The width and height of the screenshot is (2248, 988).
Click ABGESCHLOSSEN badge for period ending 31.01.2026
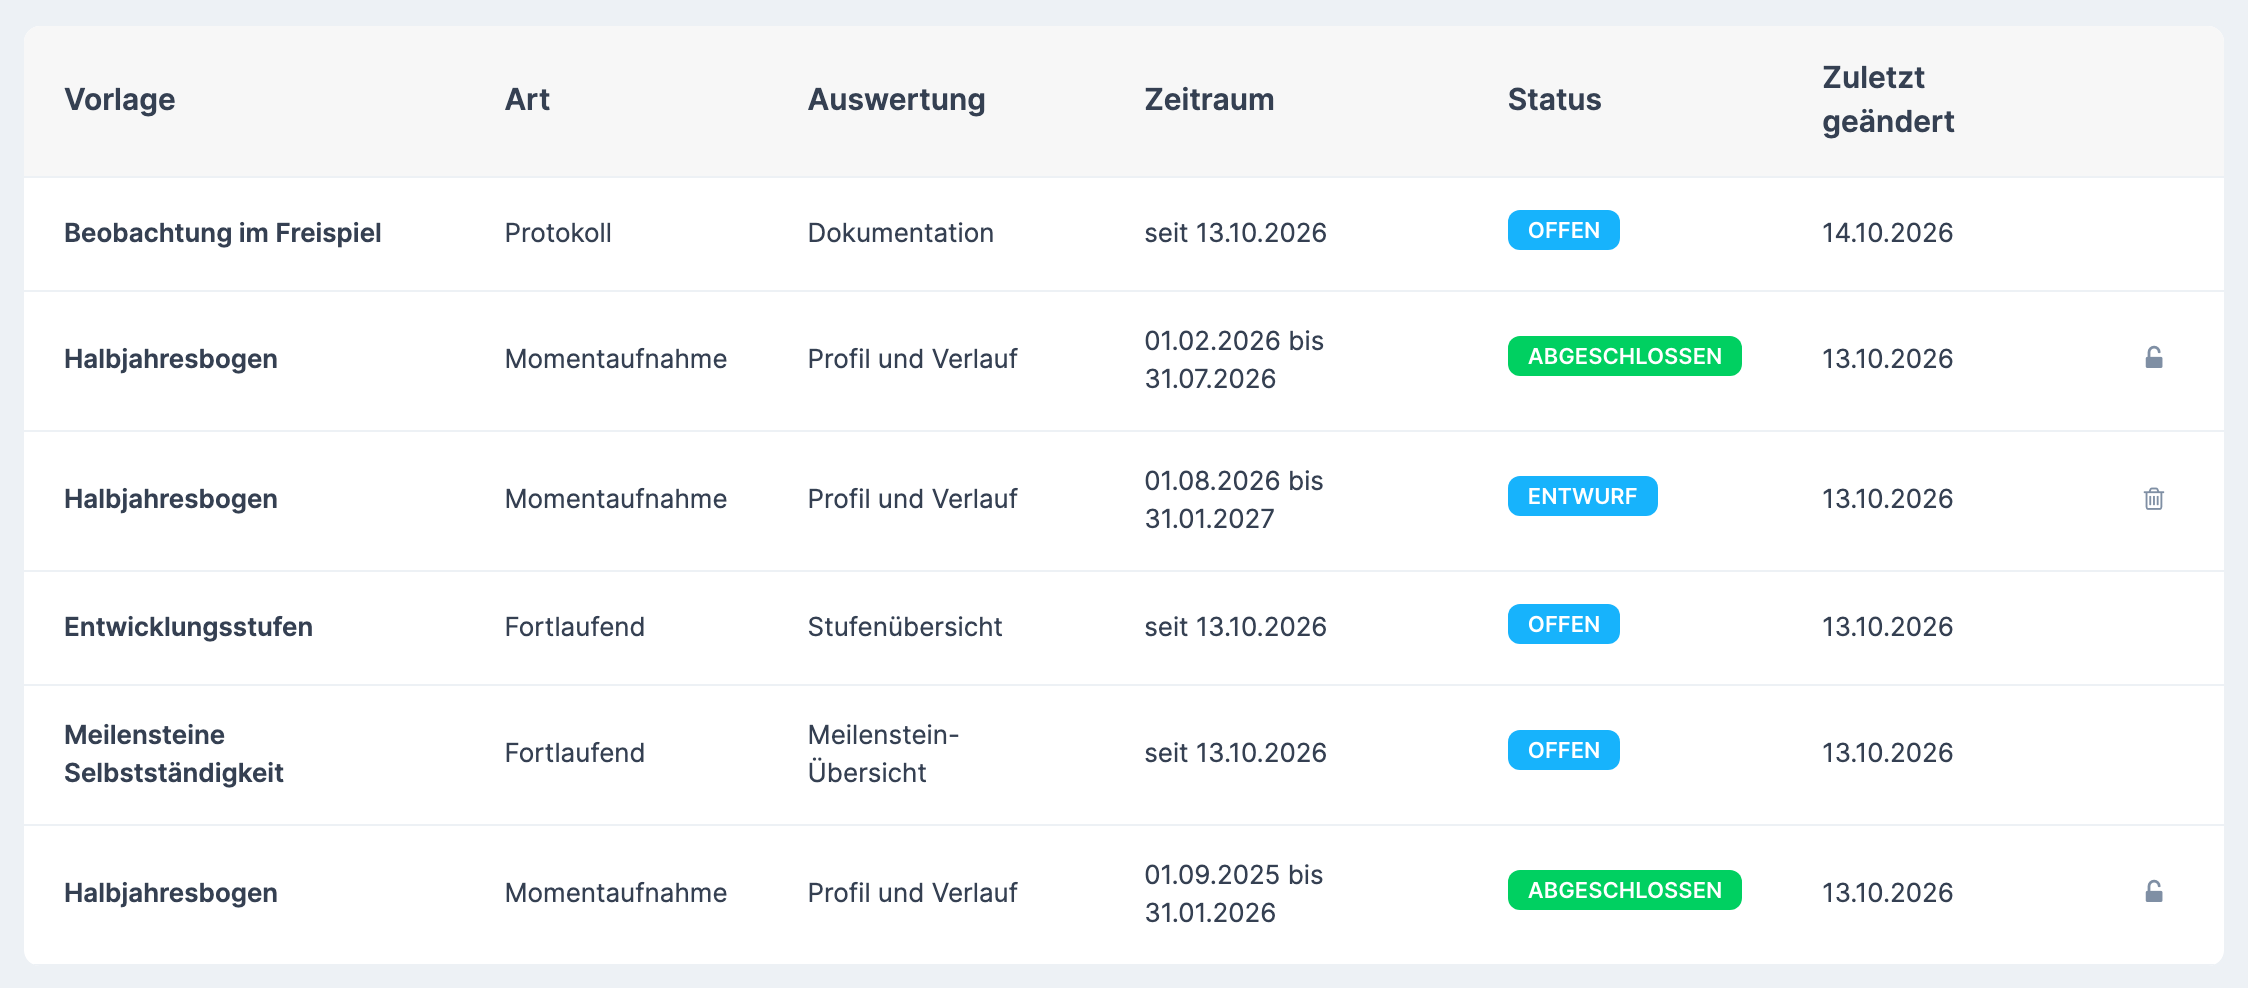point(1624,890)
